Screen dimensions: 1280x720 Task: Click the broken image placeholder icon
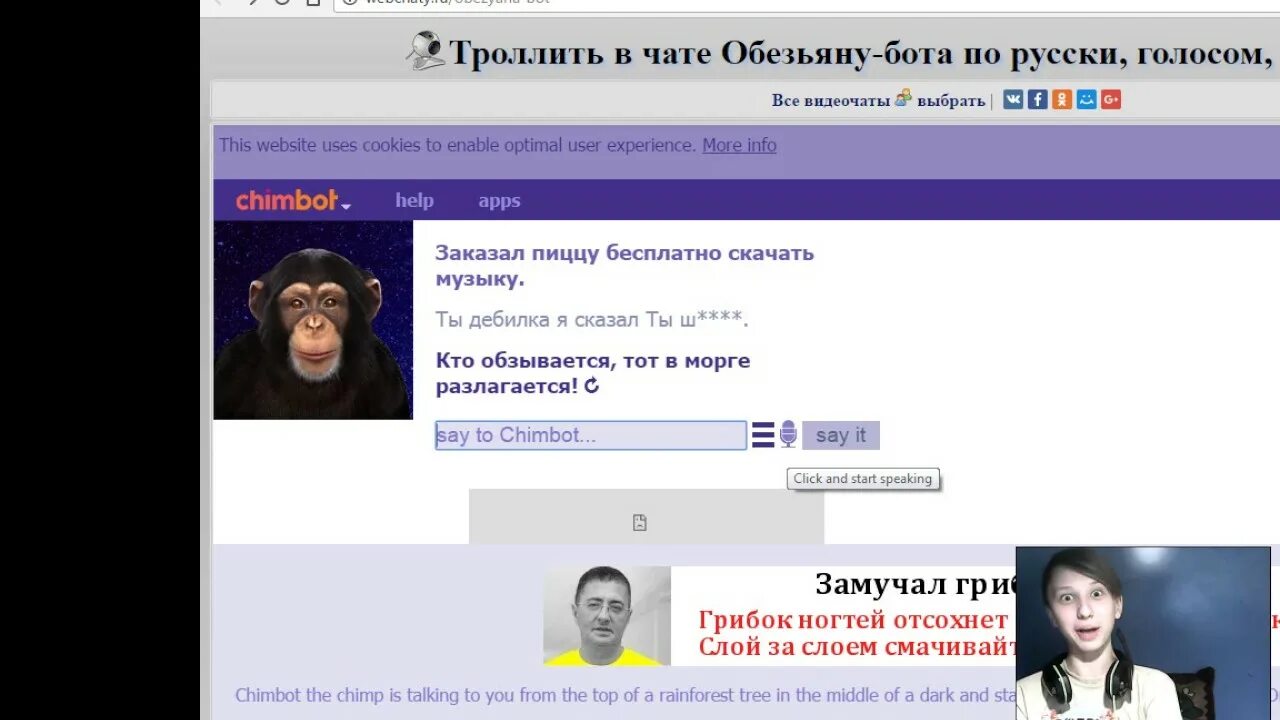click(x=640, y=522)
